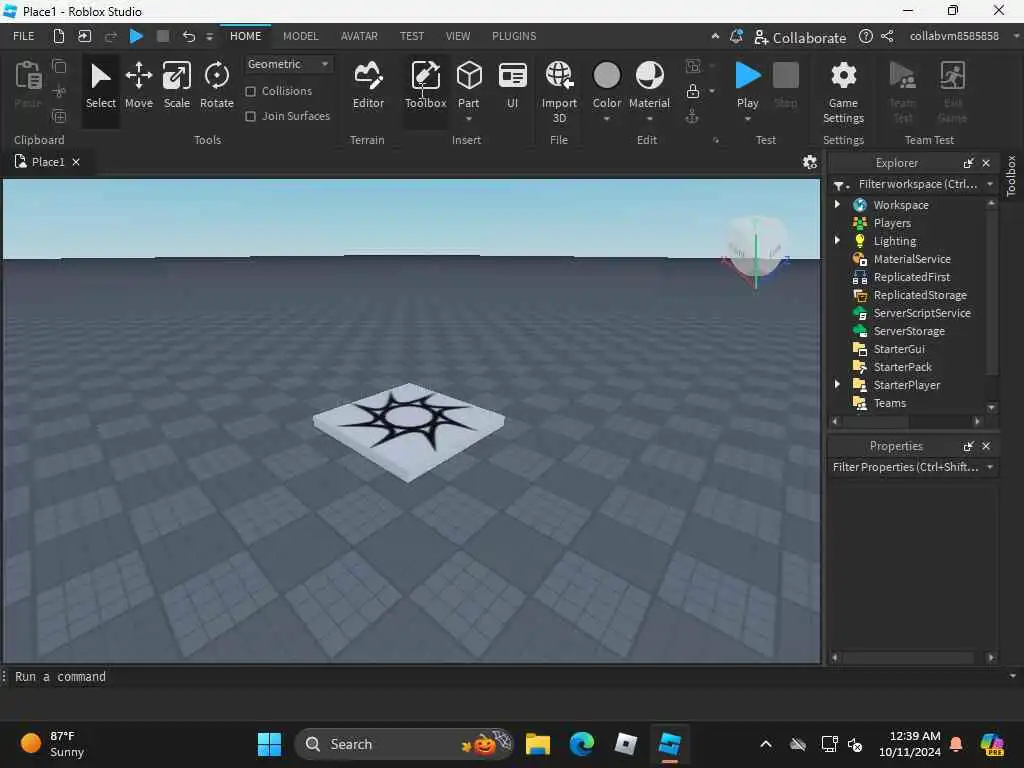Click the new file icon in quick access
The image size is (1024, 768).
click(x=58, y=36)
